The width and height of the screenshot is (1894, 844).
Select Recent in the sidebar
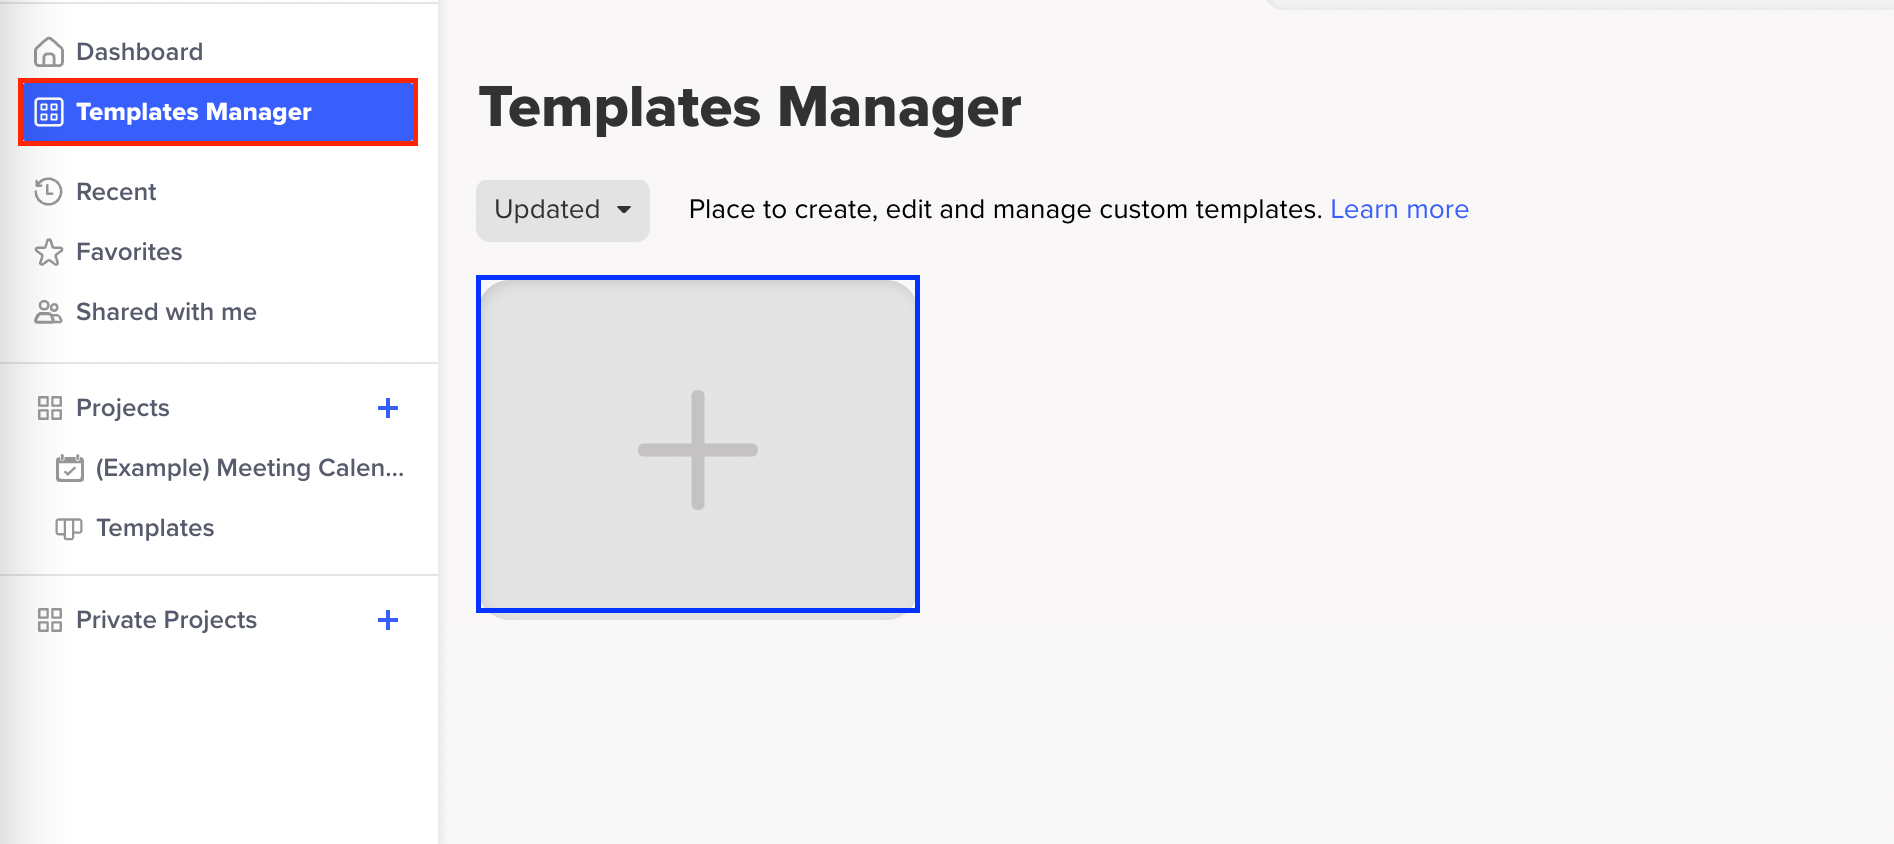[x=116, y=192]
